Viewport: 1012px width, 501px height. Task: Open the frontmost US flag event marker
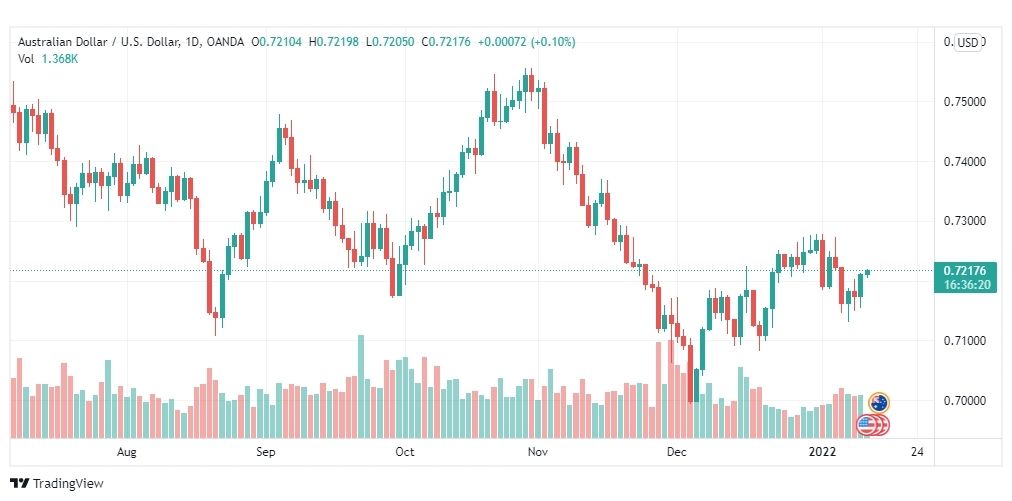[x=866, y=425]
